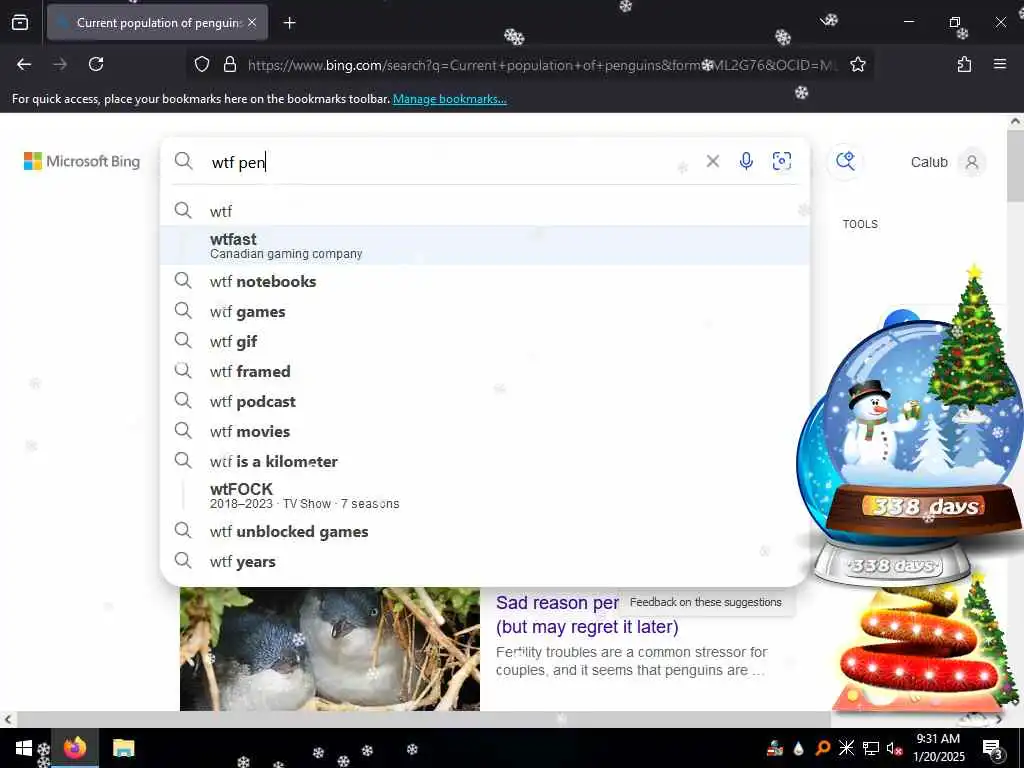Select the 'wtf podcast' suggestion
The width and height of the screenshot is (1024, 768).
pyautogui.click(x=485, y=402)
